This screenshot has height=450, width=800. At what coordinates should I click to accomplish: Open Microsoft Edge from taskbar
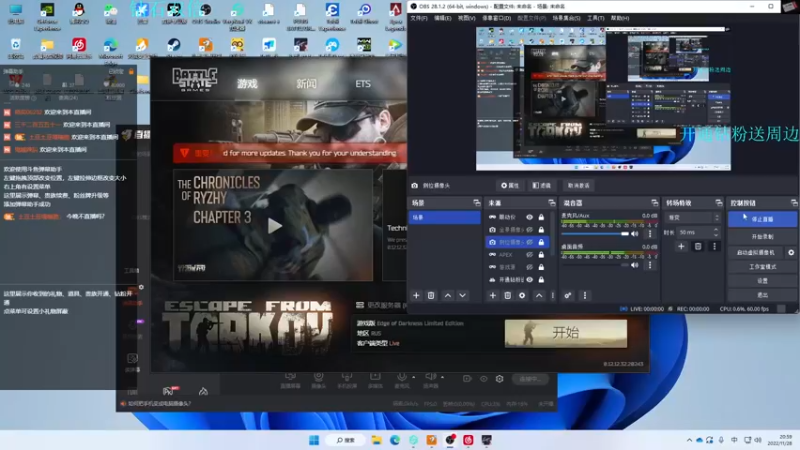395,440
